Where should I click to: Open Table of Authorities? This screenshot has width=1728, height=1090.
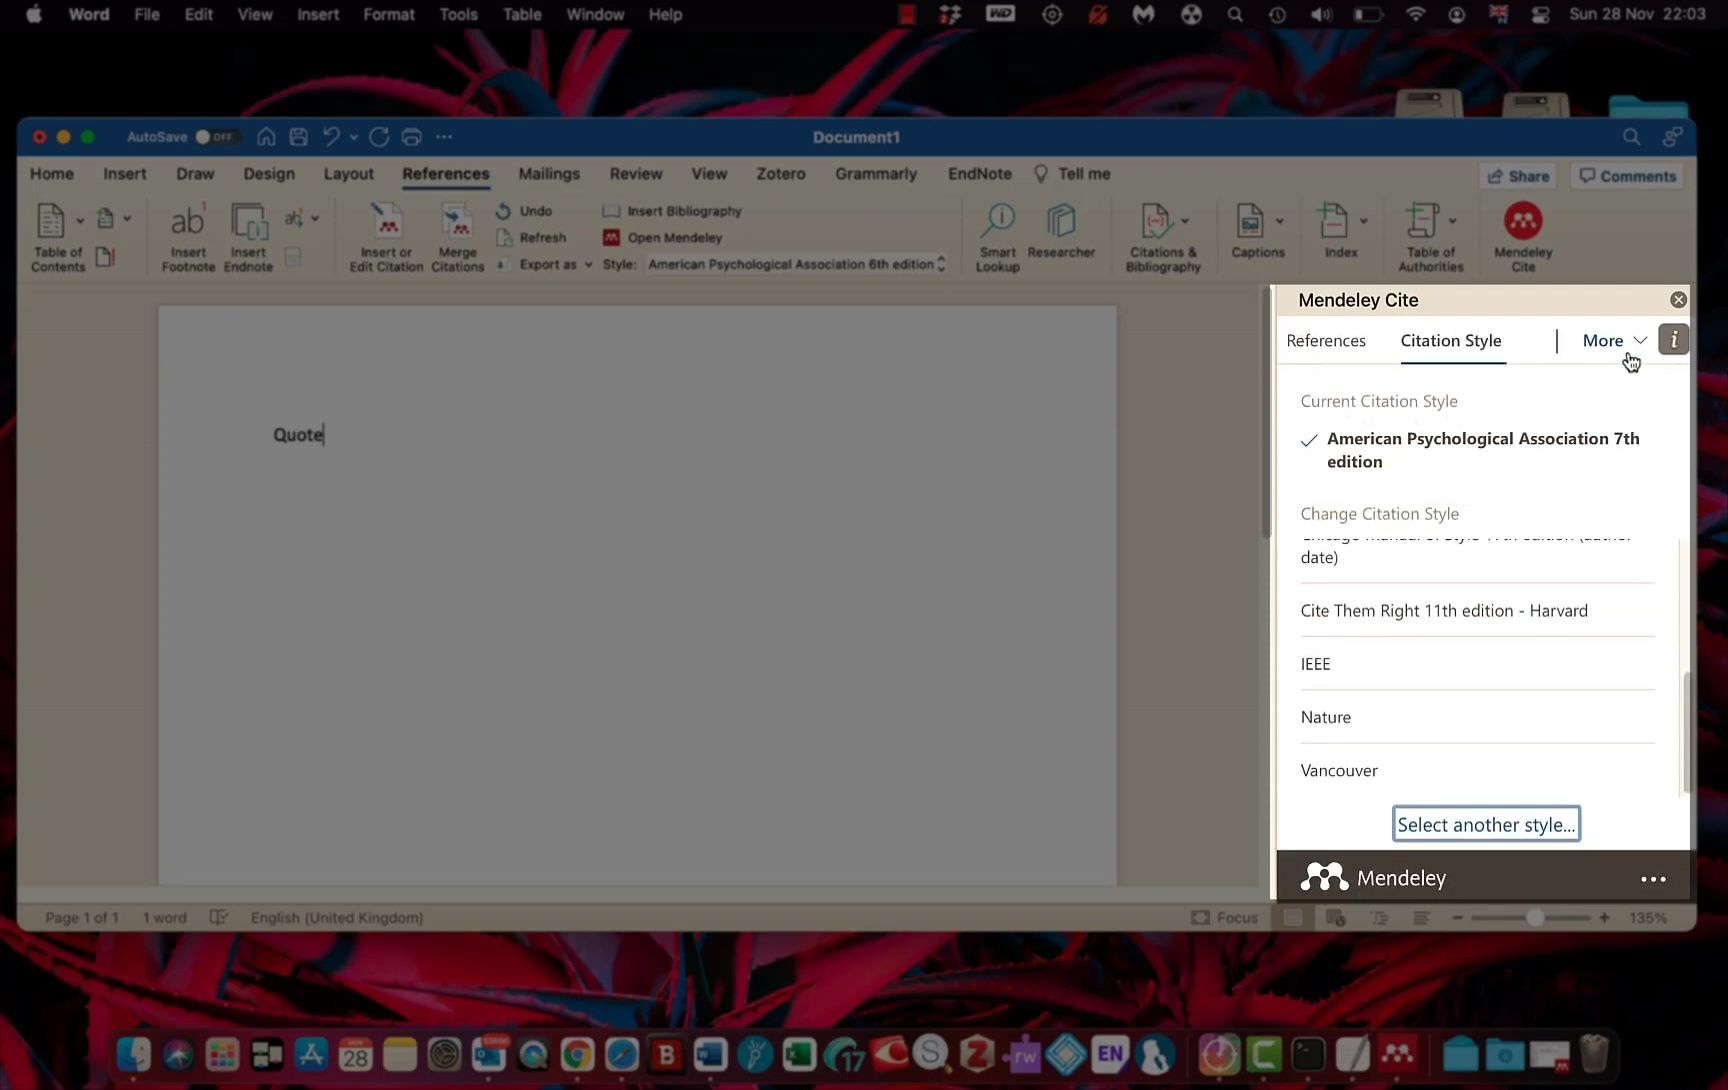(1430, 237)
